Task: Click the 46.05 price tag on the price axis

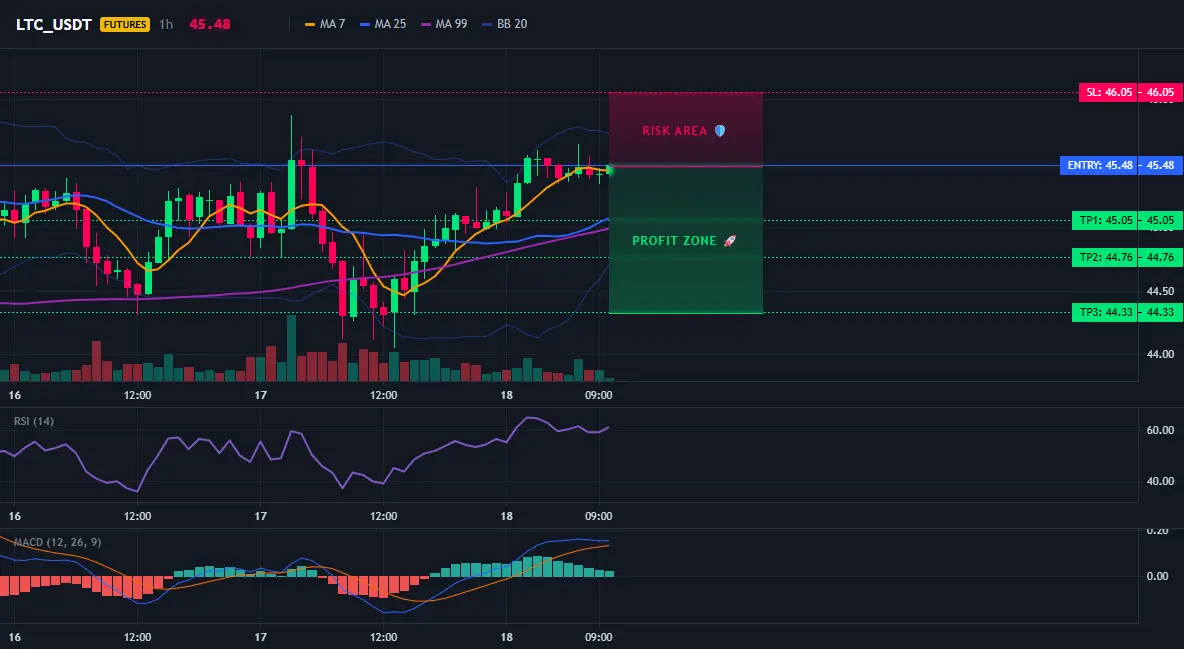Action: pos(1161,92)
